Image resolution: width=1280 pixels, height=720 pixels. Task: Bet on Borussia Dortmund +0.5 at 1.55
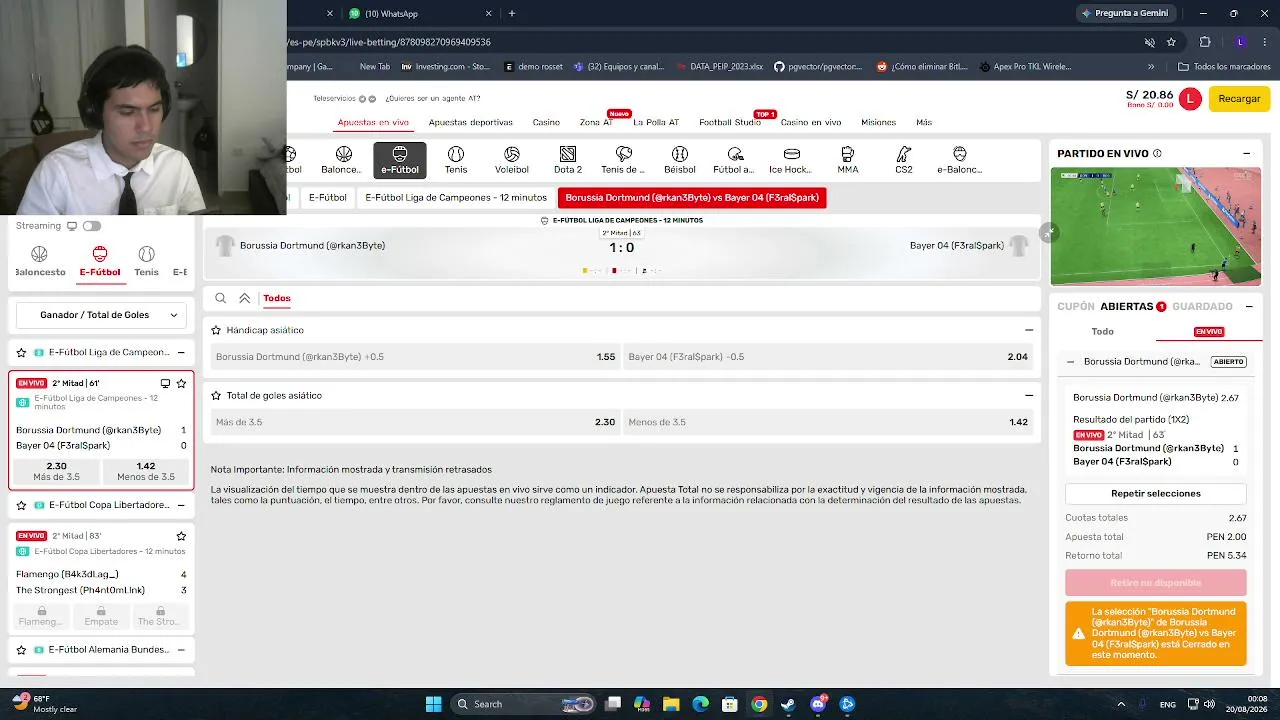point(415,357)
